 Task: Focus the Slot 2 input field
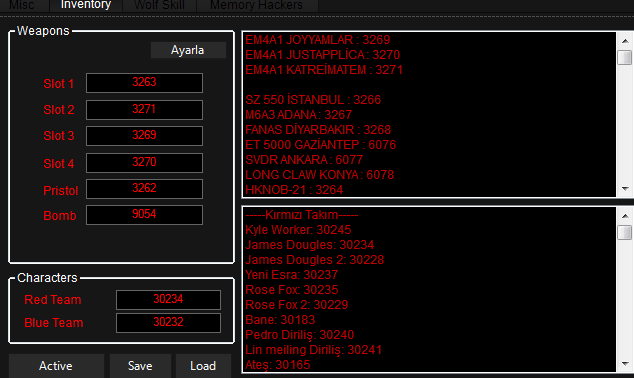pyautogui.click(x=144, y=110)
